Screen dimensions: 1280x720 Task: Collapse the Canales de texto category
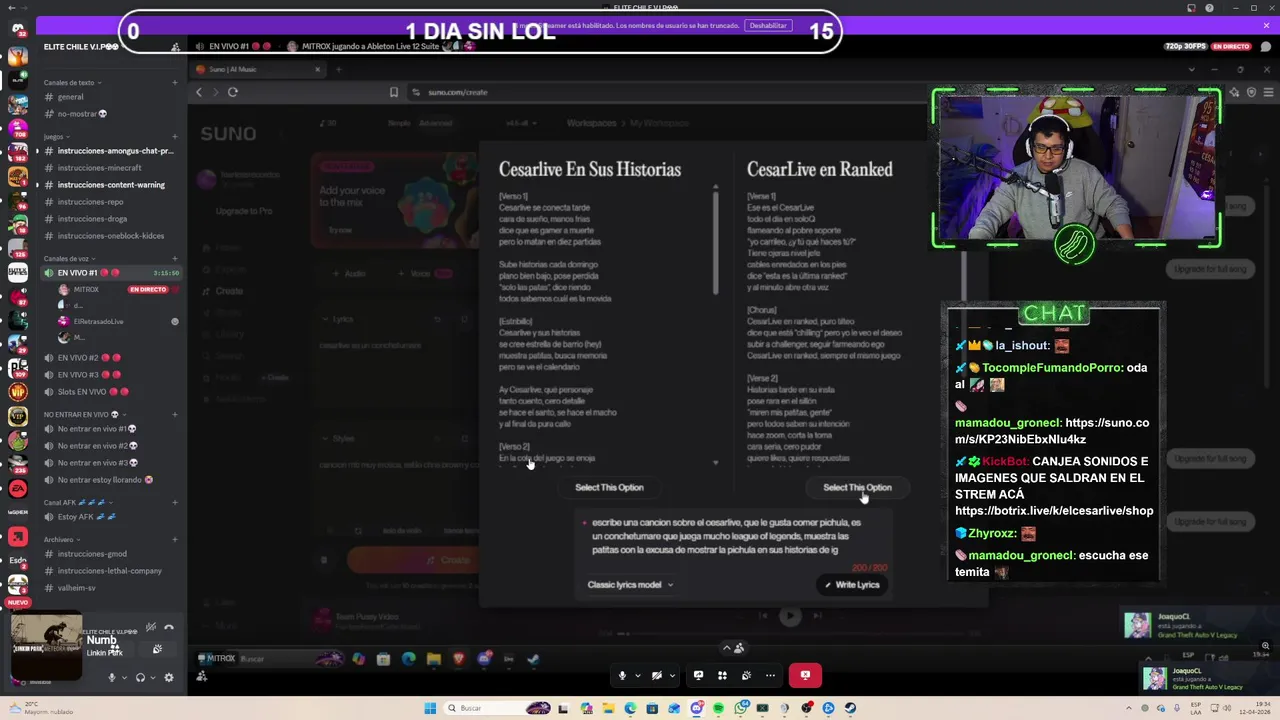(x=72, y=82)
